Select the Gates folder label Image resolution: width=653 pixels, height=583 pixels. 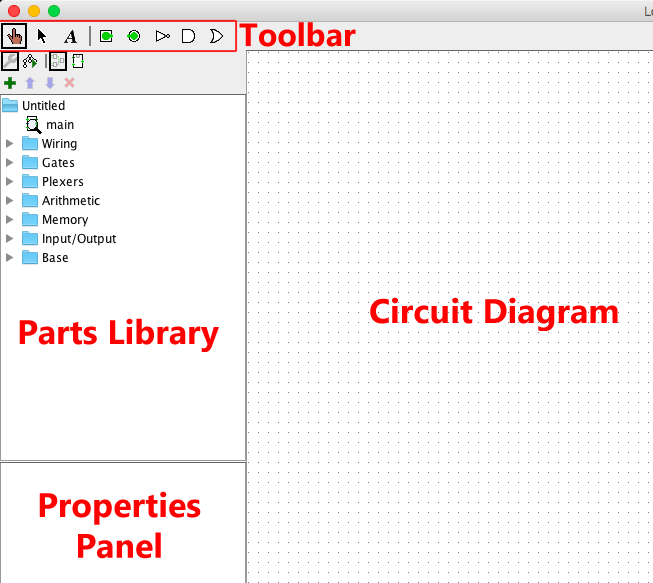point(58,163)
